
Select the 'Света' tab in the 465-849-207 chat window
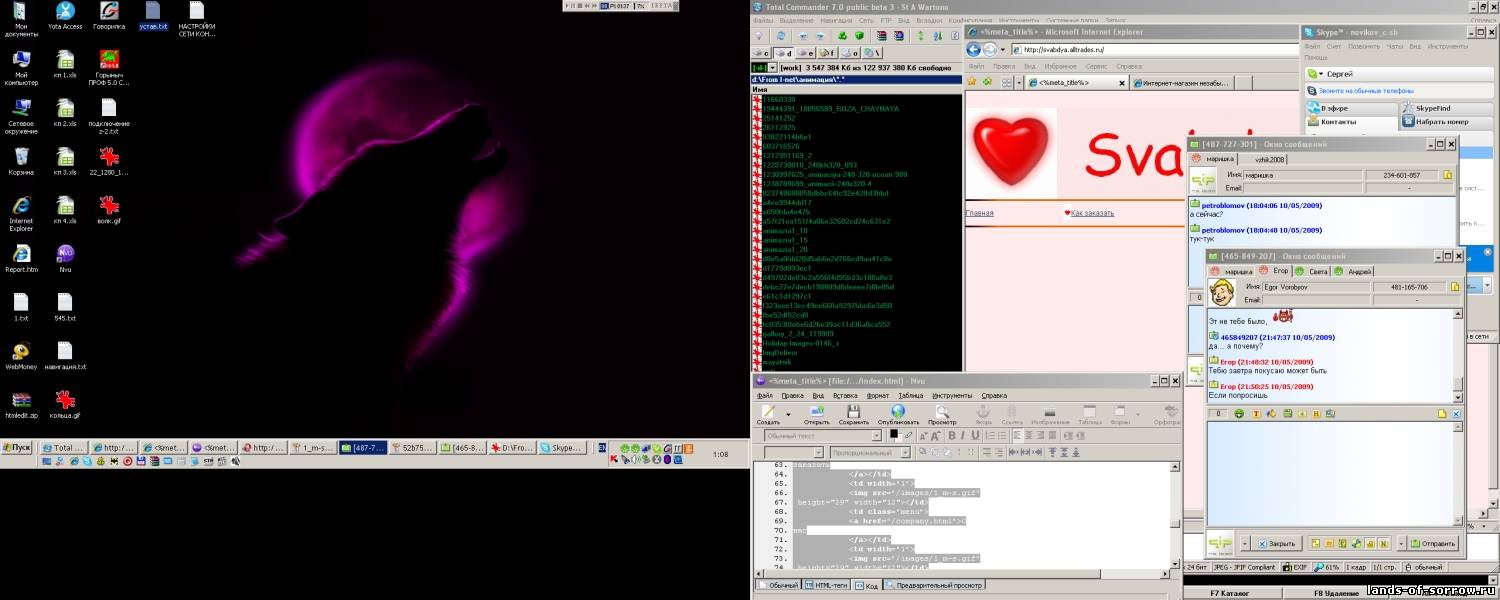(x=1312, y=271)
